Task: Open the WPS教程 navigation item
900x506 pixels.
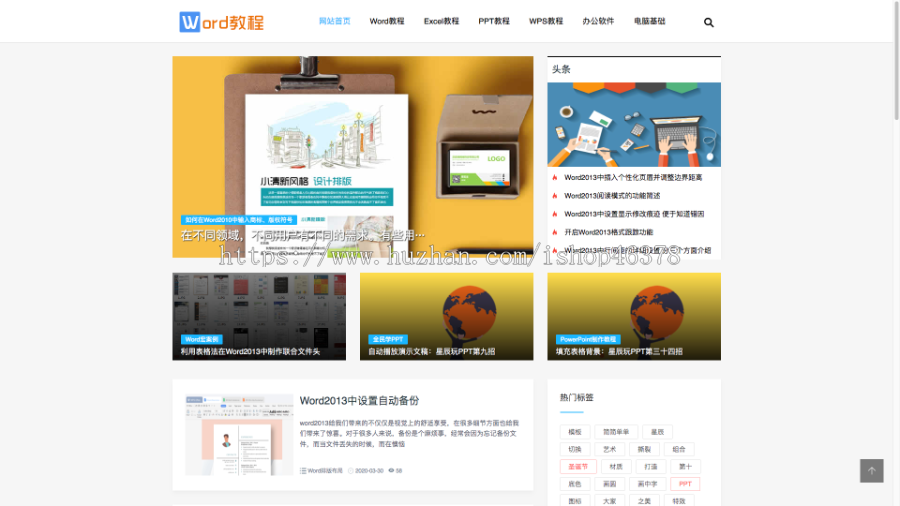Action: pyautogui.click(x=546, y=21)
